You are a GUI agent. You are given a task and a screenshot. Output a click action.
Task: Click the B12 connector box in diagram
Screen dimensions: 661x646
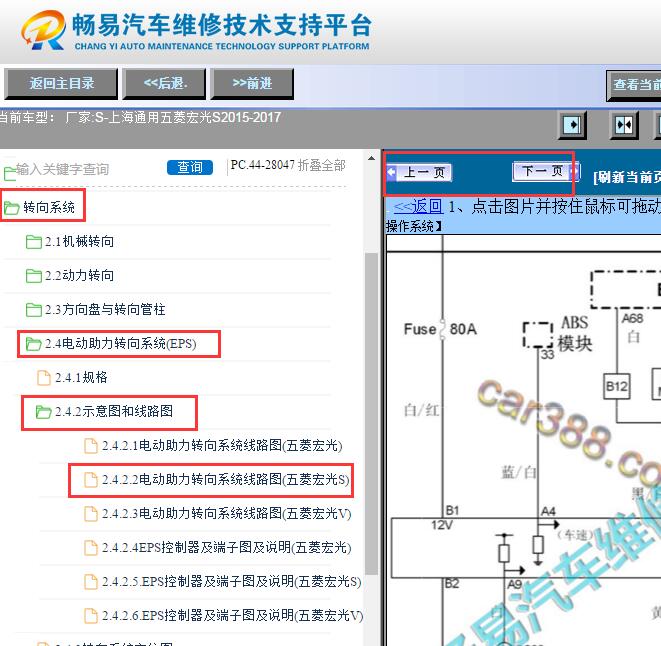(617, 386)
